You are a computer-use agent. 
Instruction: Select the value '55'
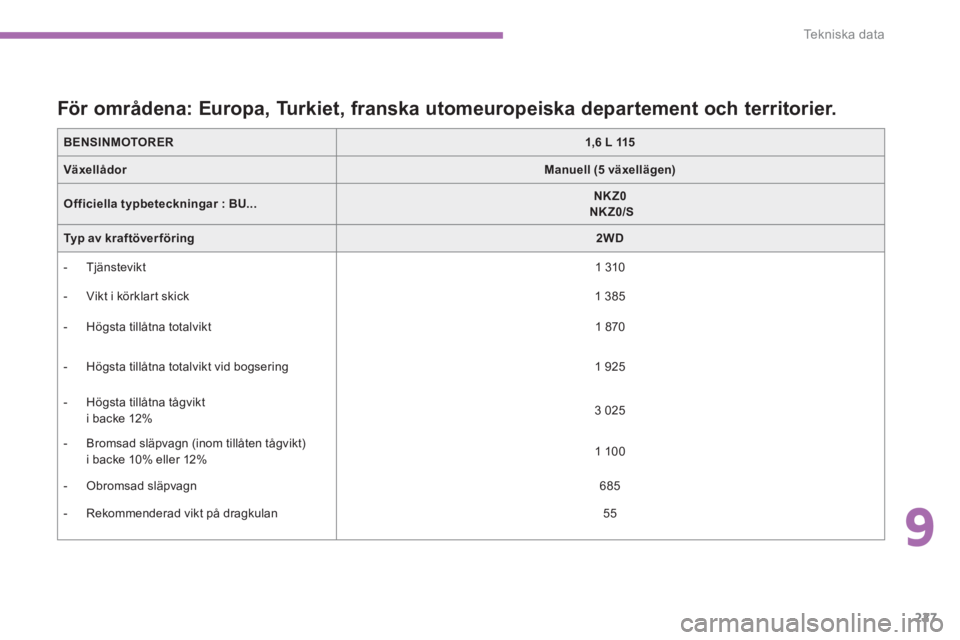(610, 513)
